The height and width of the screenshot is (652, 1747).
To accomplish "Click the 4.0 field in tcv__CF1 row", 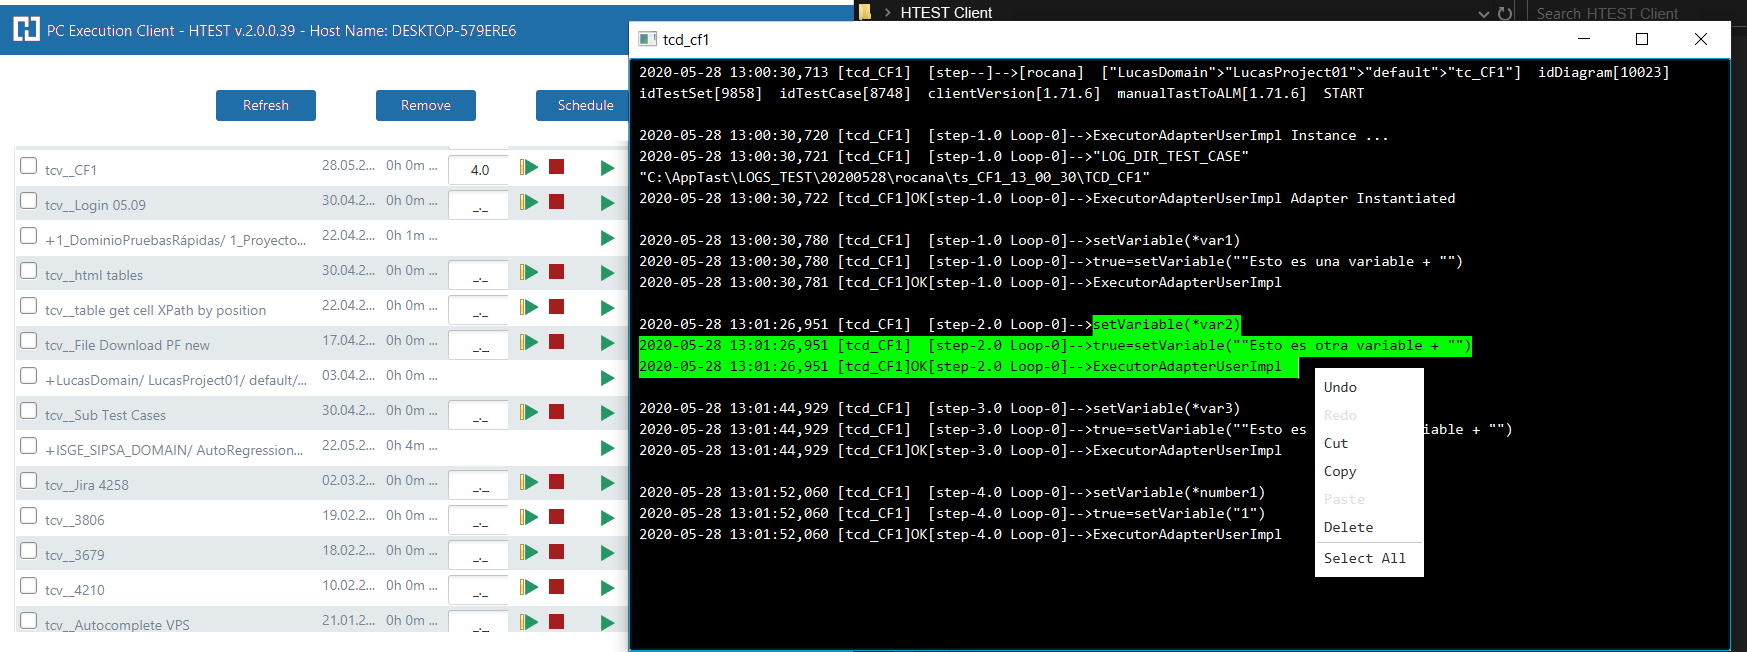I will click(479, 170).
